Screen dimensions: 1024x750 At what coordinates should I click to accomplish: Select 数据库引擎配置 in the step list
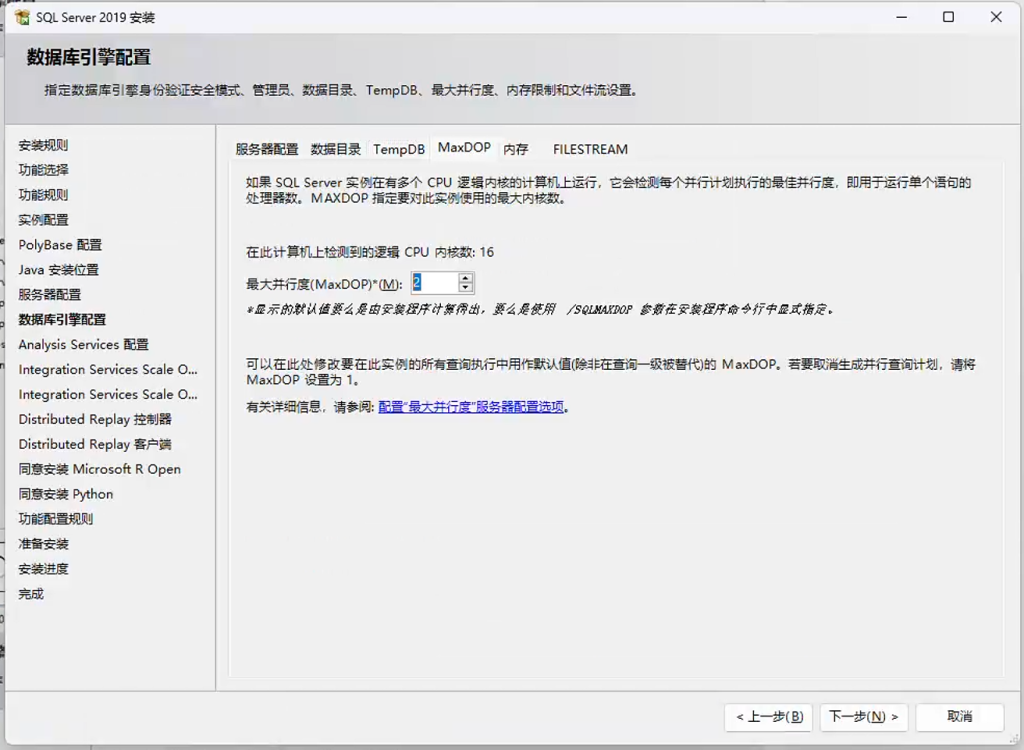click(x=62, y=319)
